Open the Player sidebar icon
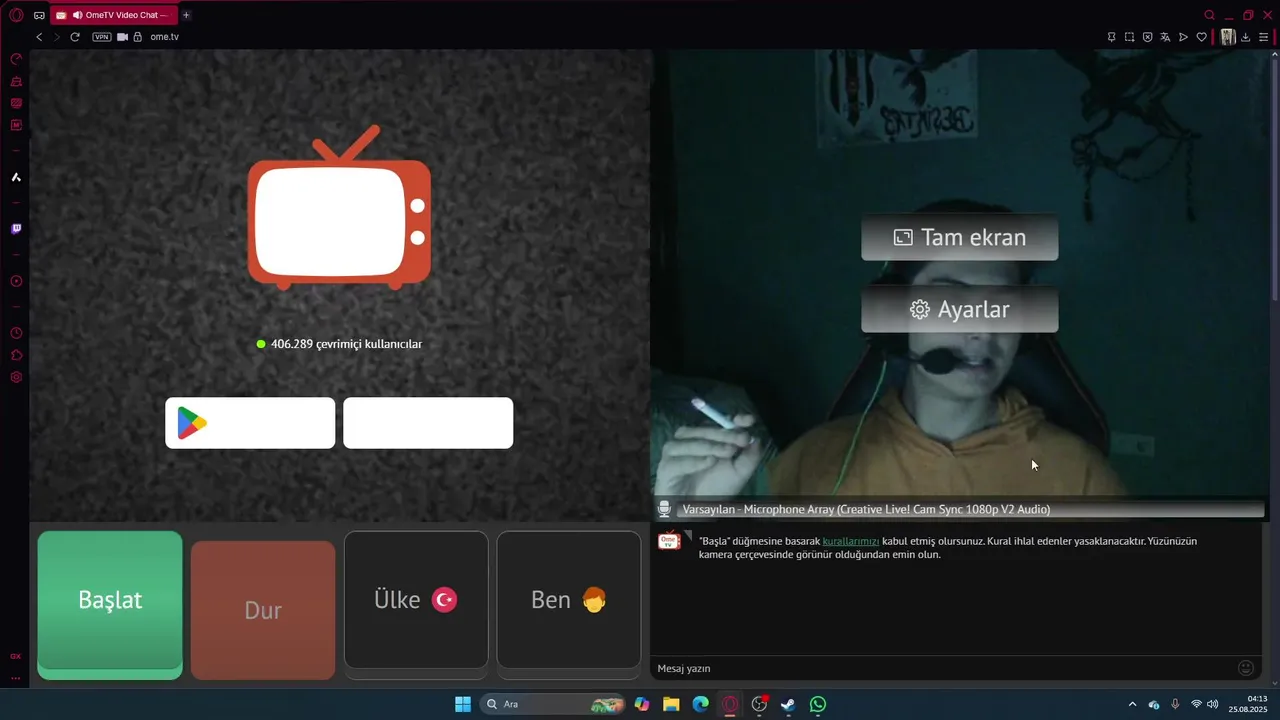Image resolution: width=1280 pixels, height=720 pixels. click(16, 281)
